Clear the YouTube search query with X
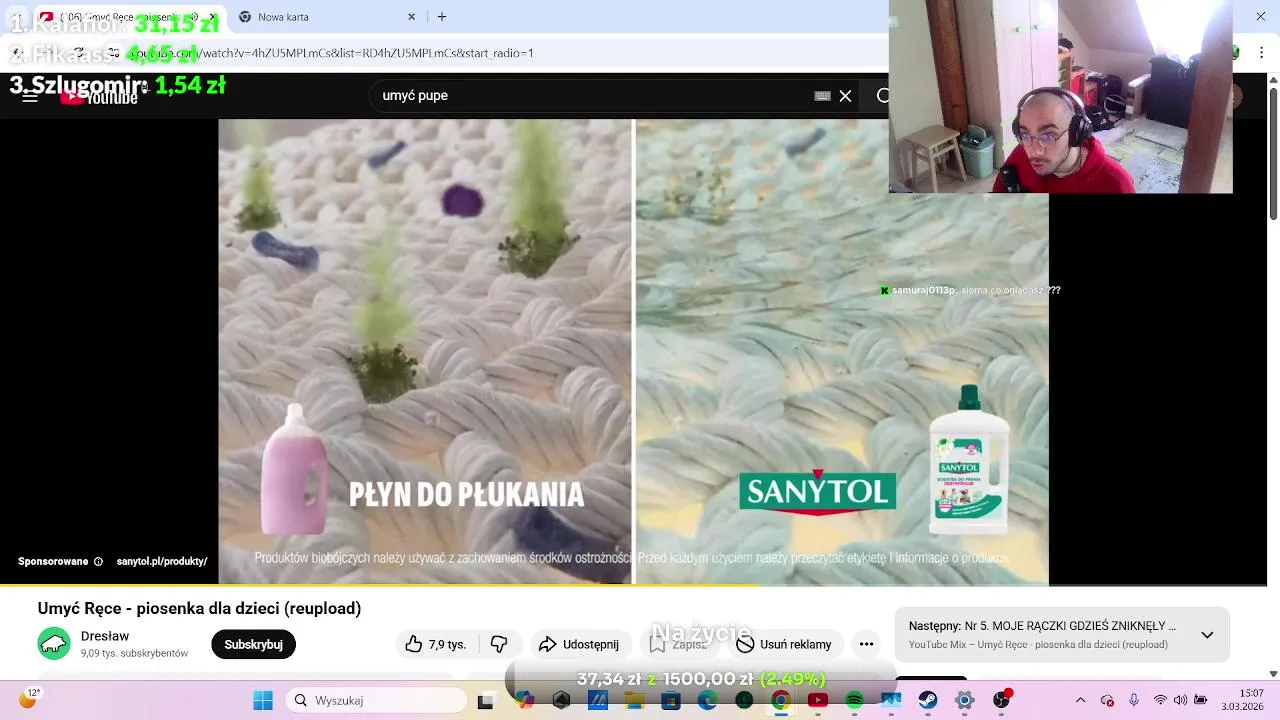This screenshot has width=1280, height=720. pyautogui.click(x=845, y=96)
